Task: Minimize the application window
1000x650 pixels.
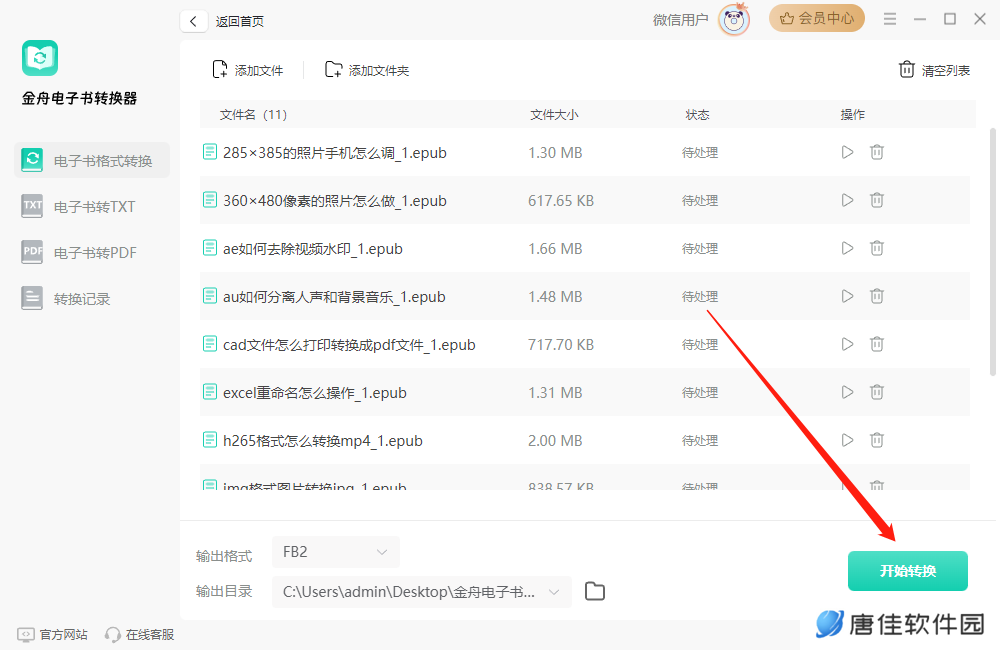Action: [x=920, y=19]
